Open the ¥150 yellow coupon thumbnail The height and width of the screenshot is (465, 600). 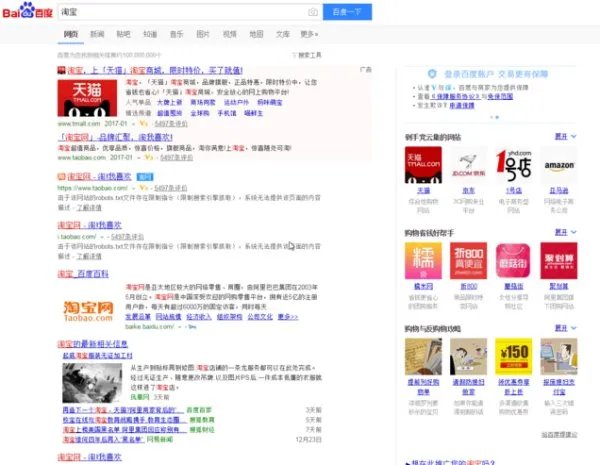(514, 356)
